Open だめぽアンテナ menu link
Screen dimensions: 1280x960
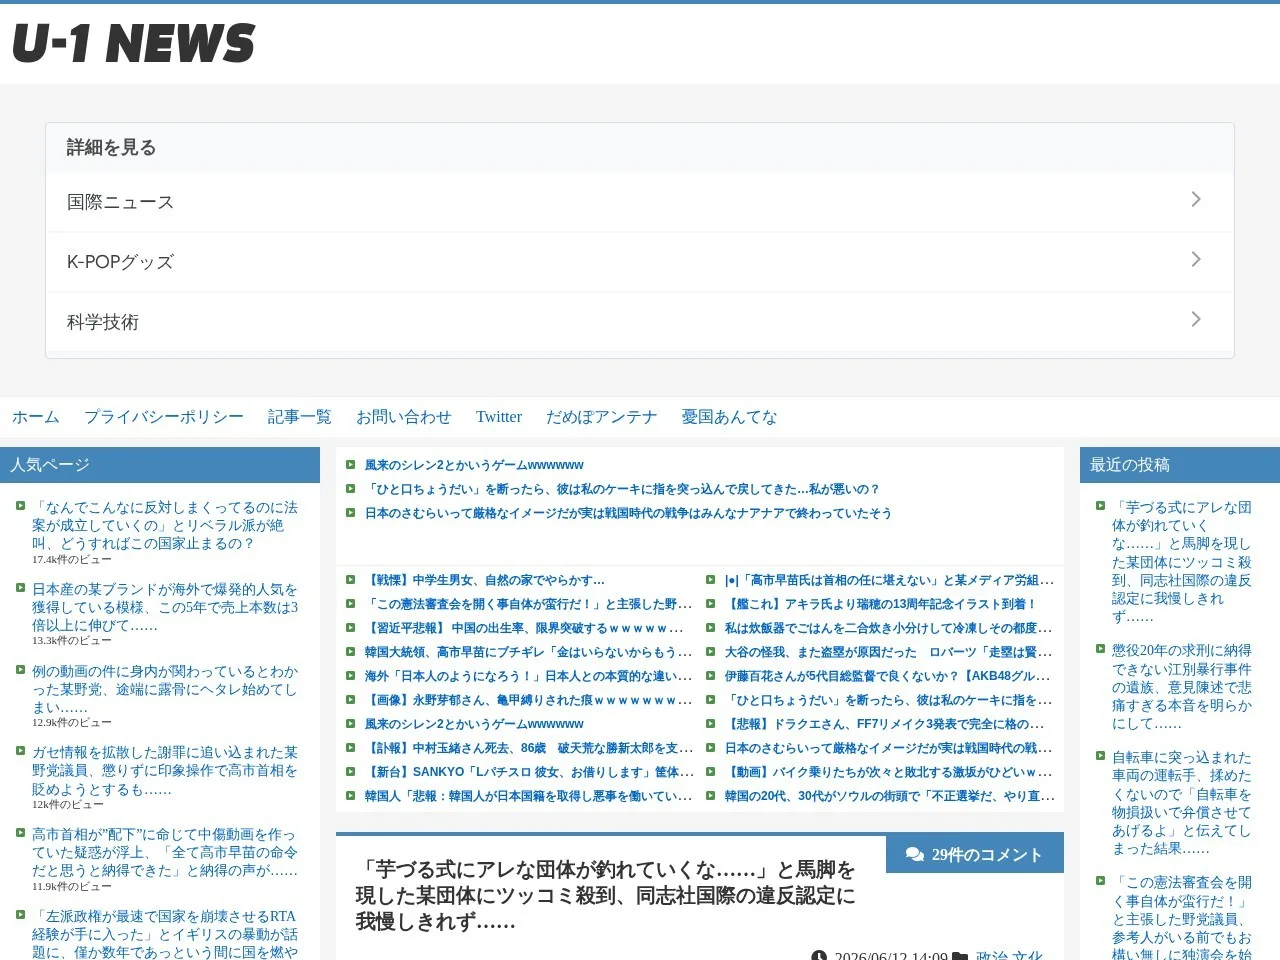[x=602, y=417]
